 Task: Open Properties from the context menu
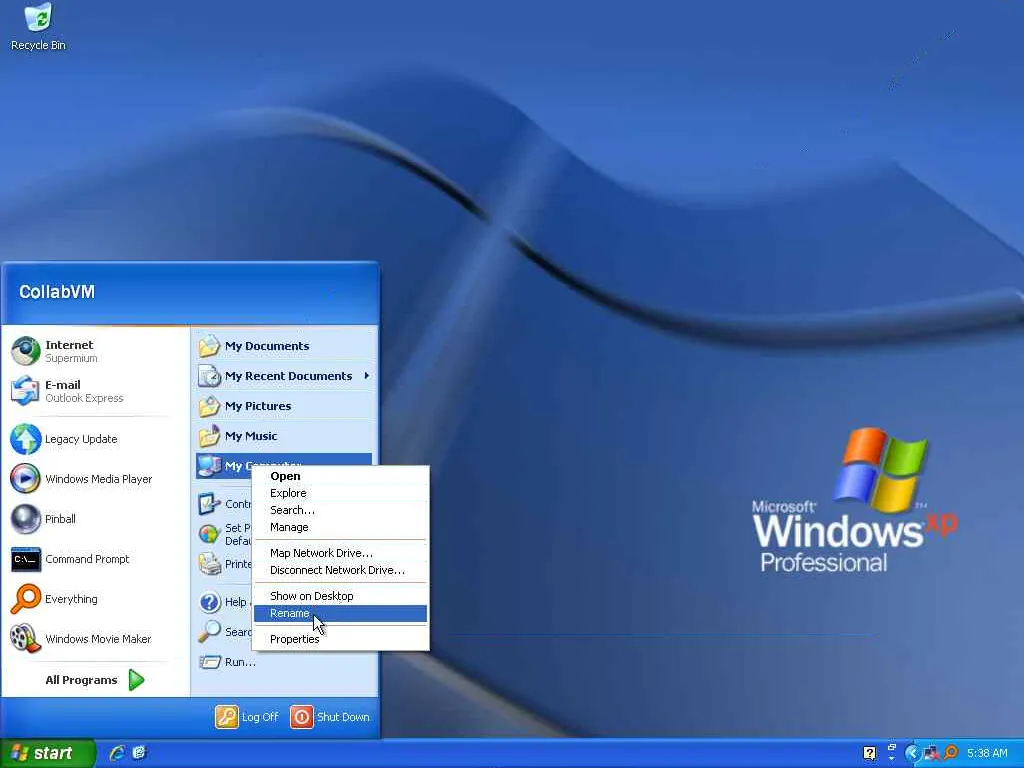pos(340,639)
